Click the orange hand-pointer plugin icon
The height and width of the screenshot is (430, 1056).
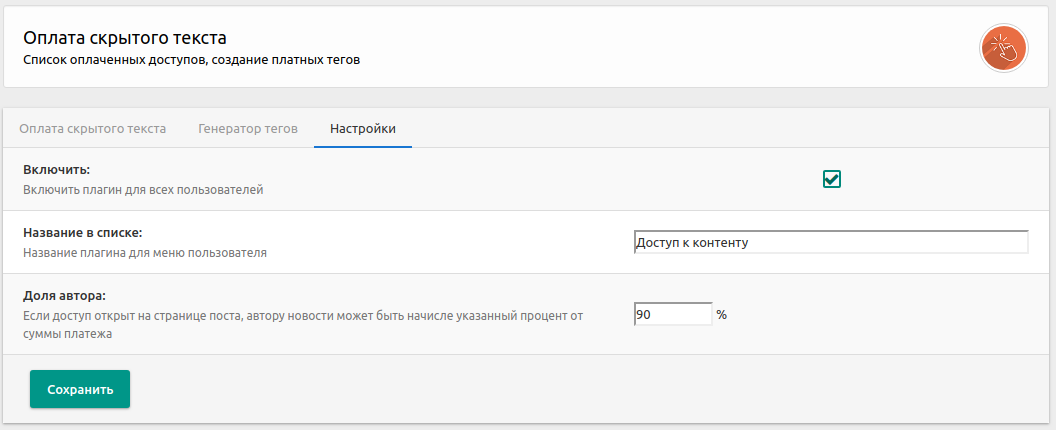(1004, 48)
